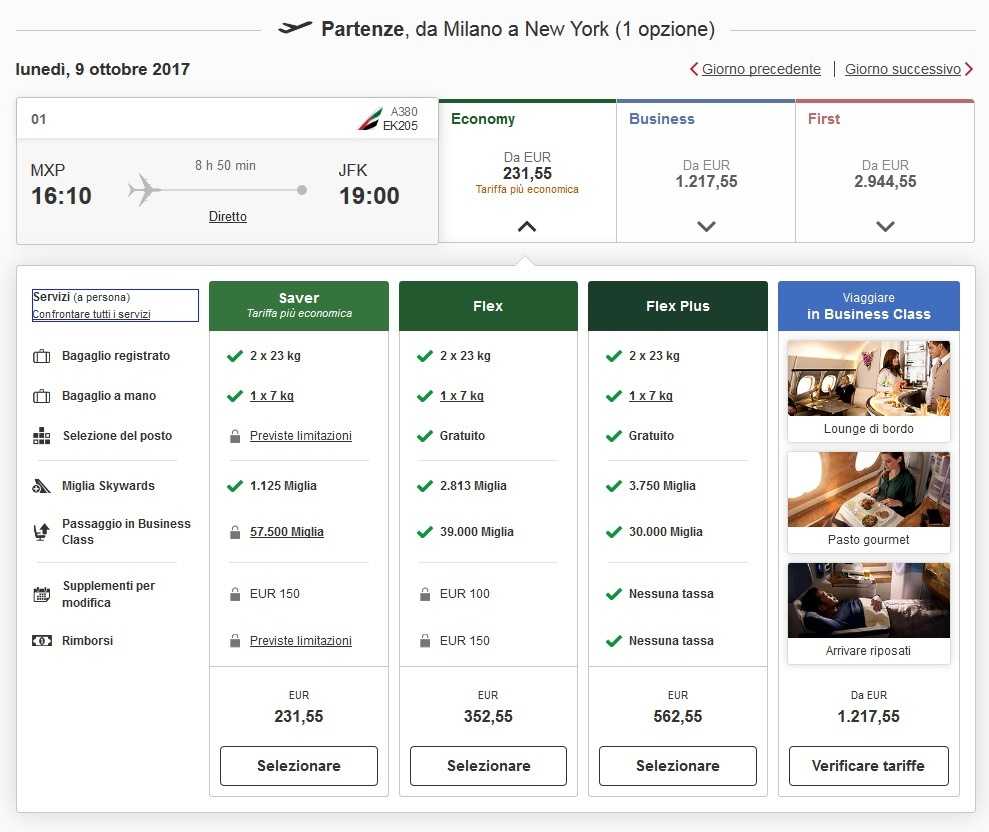
Task: Click the Passaggio in Business Class upgrade icon
Action: click(42, 532)
